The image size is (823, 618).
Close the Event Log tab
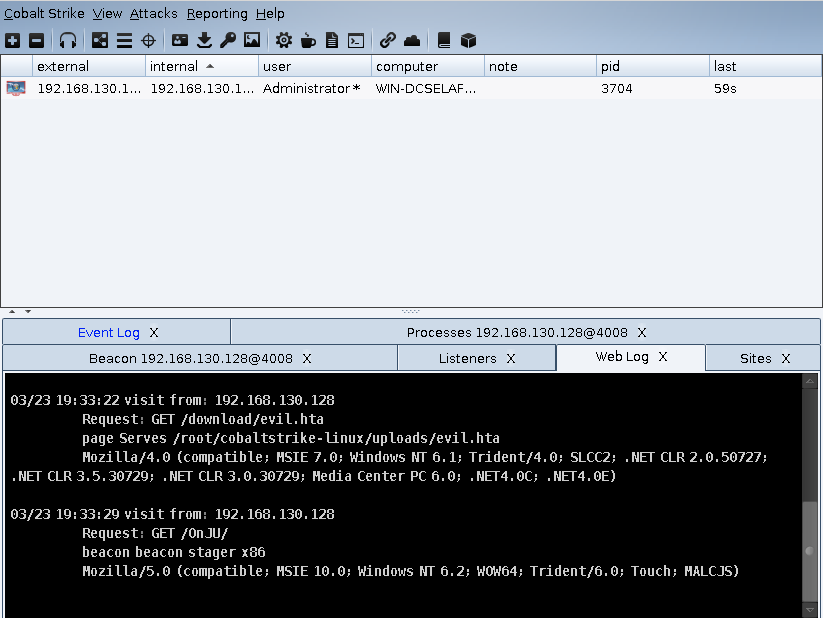(154, 333)
